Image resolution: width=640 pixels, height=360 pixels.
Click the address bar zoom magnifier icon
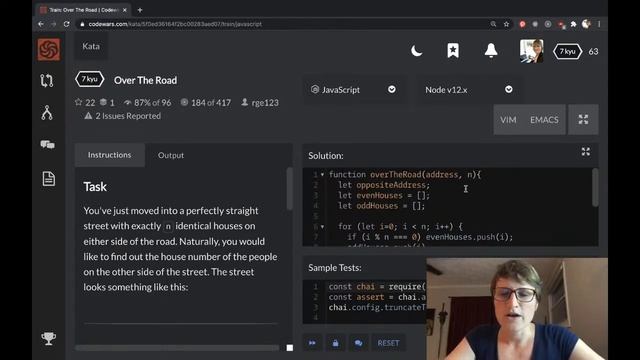coord(493,24)
